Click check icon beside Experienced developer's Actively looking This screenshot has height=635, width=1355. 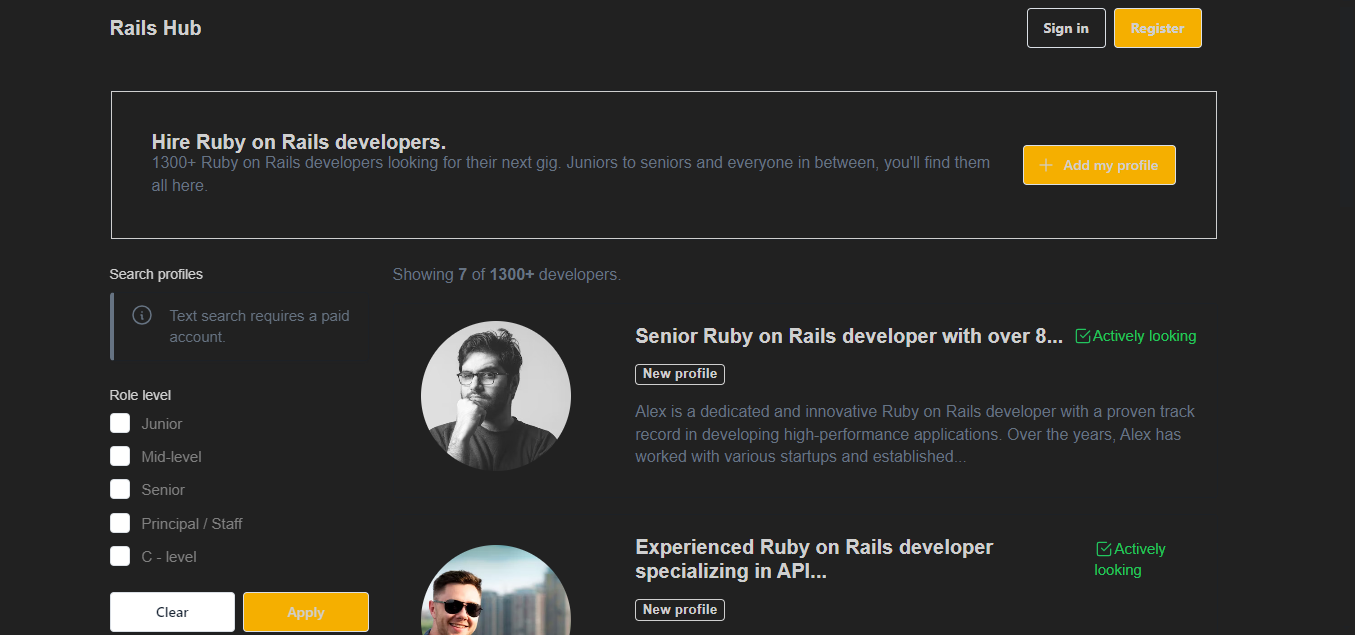click(x=1104, y=549)
